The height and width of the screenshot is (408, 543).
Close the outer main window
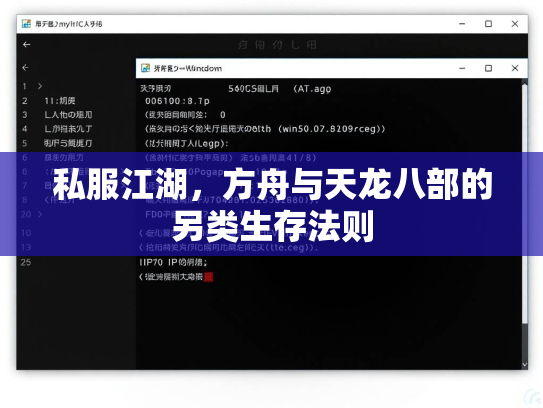click(515, 24)
